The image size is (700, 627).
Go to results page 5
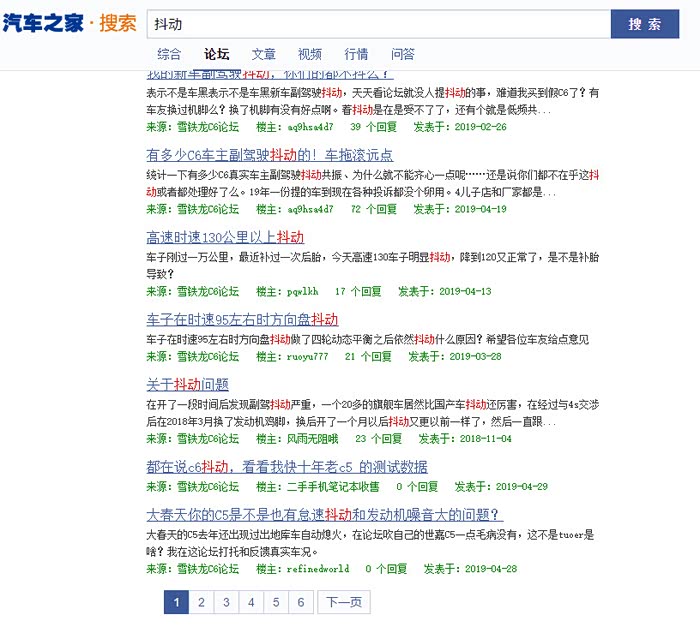[276, 602]
